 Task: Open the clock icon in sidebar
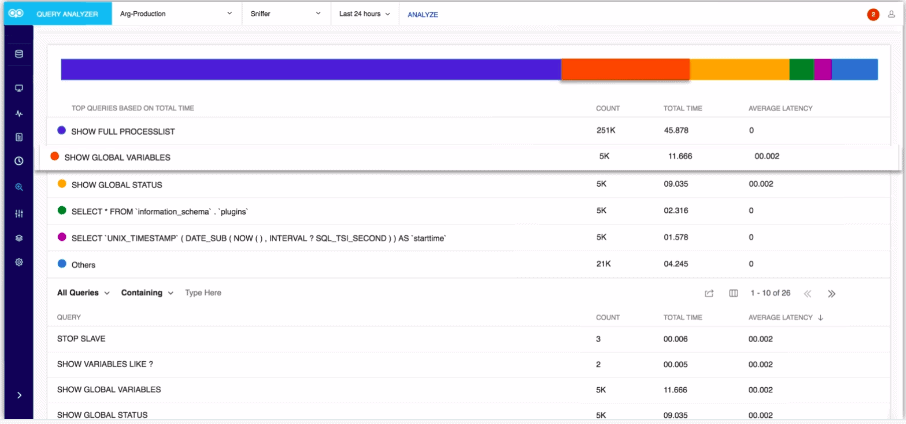point(19,161)
